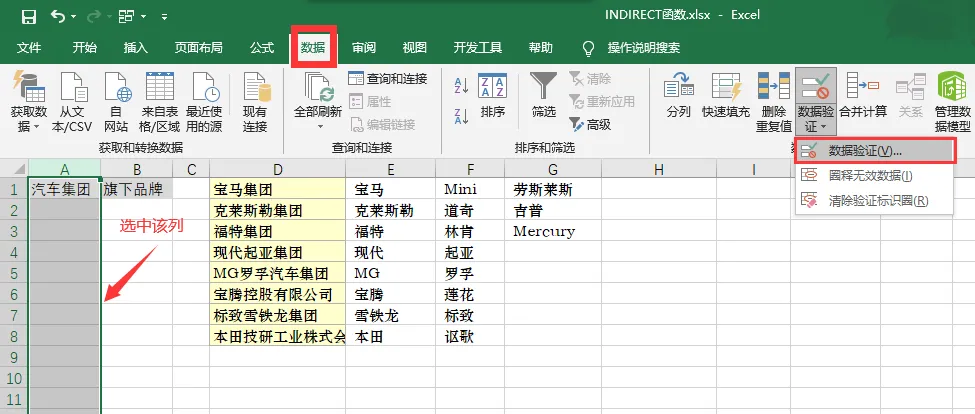The width and height of the screenshot is (975, 414).
Task: Click cell B1 旗下品牌
Action: point(137,190)
